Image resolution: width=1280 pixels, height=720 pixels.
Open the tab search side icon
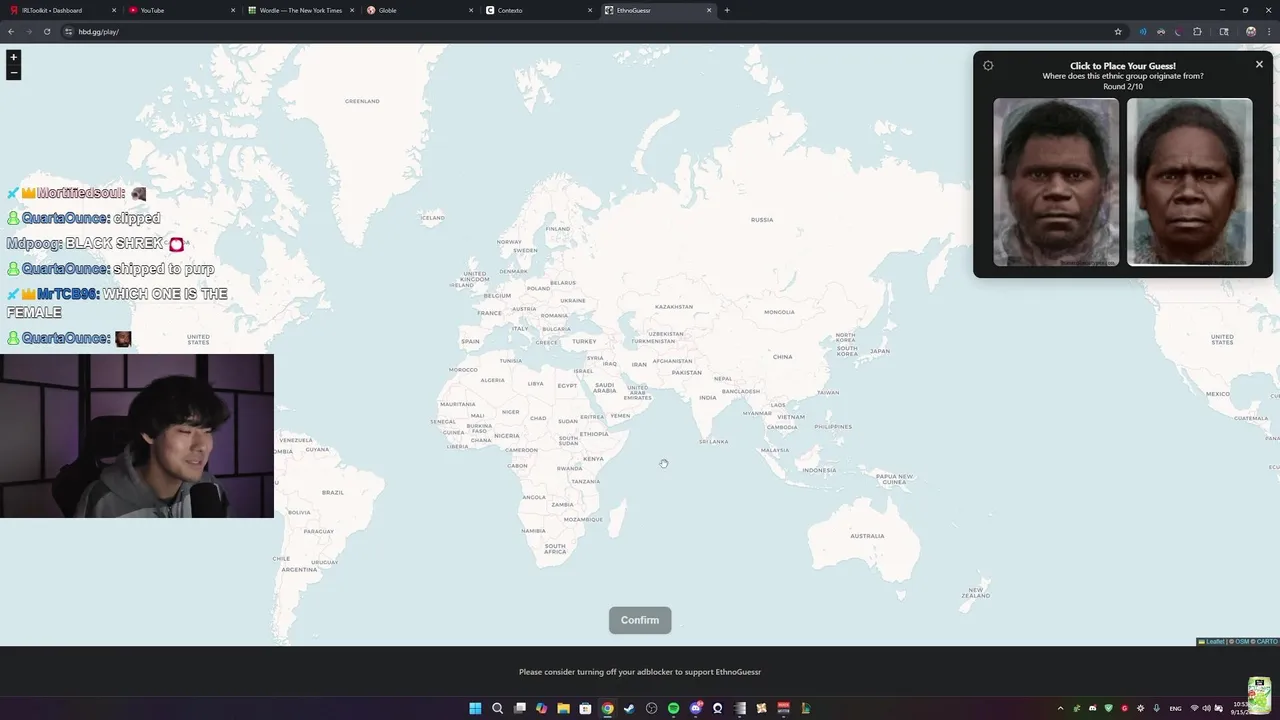[x=1224, y=32]
